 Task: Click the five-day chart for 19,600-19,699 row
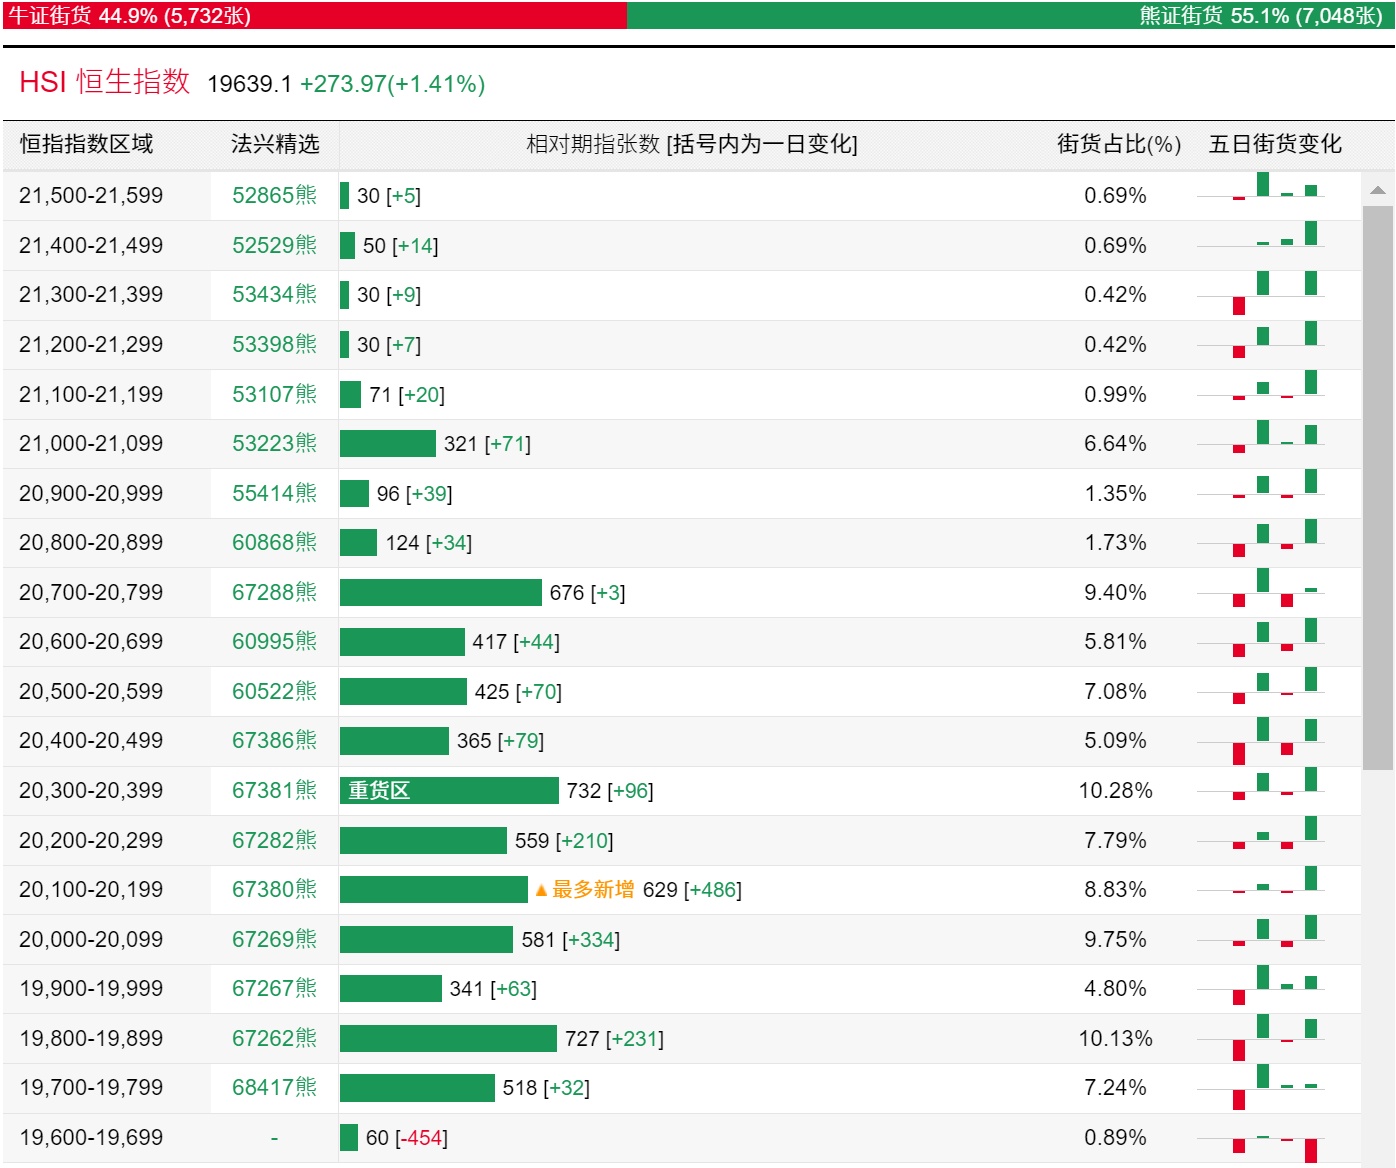pyautogui.click(x=1261, y=1142)
